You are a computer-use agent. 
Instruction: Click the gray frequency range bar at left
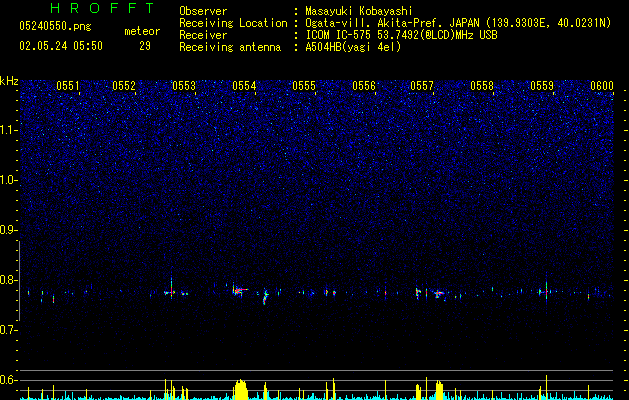[20, 280]
